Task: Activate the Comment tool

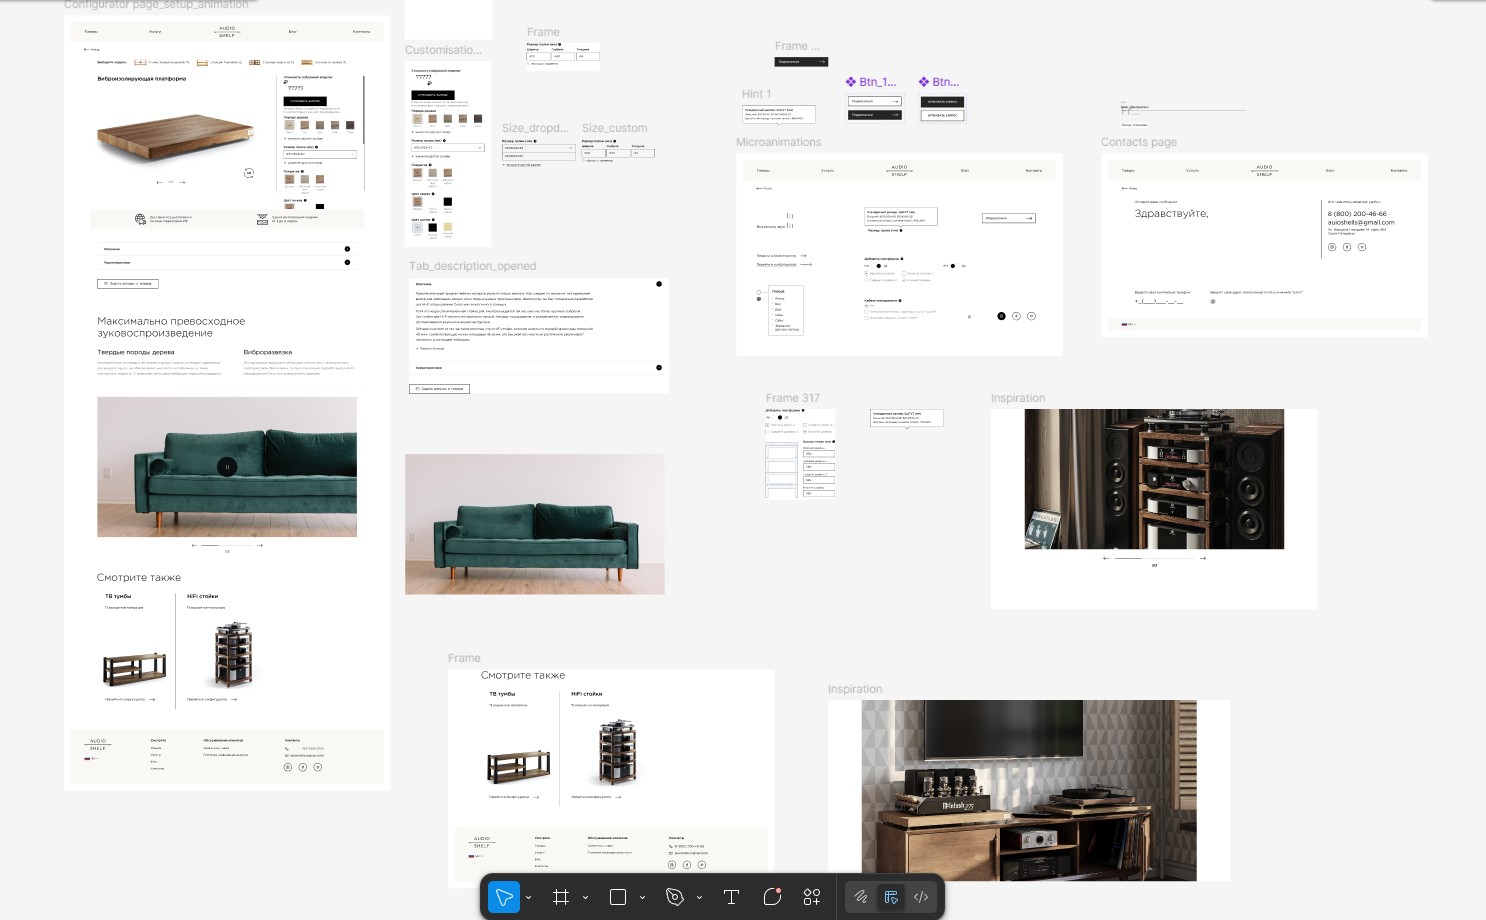Action: click(772, 897)
